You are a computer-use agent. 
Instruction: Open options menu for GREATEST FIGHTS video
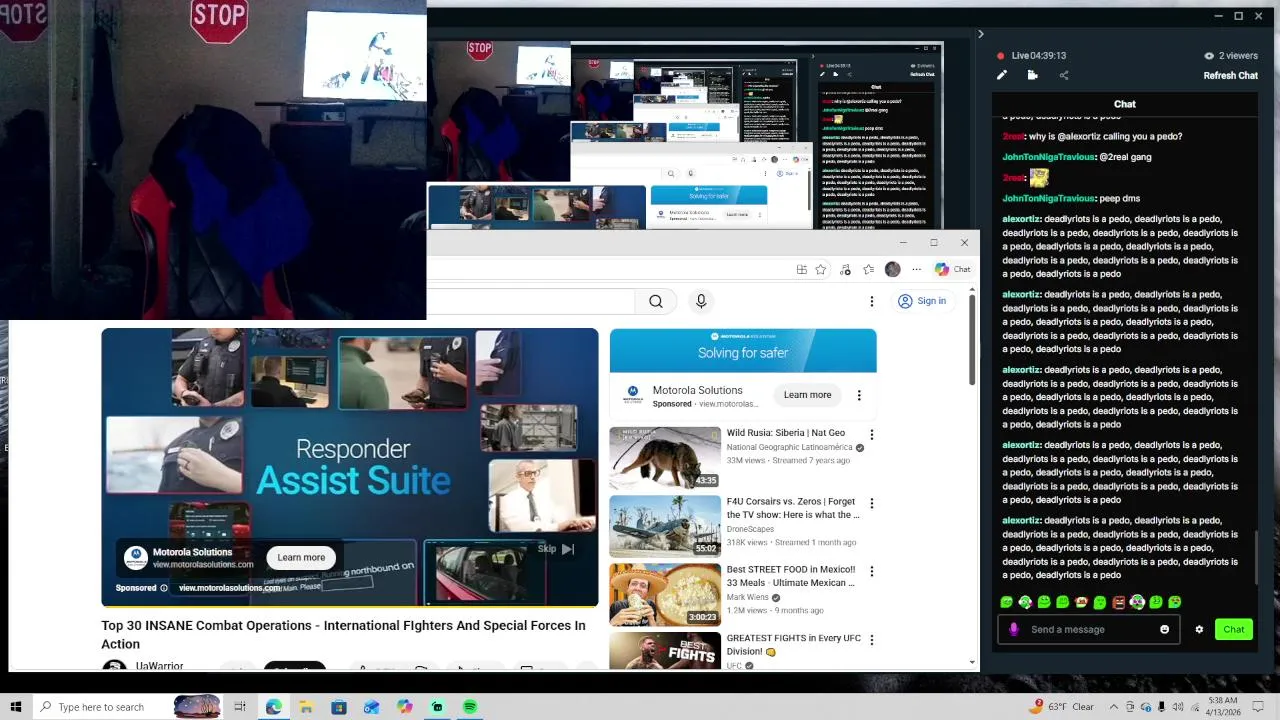coord(871,639)
